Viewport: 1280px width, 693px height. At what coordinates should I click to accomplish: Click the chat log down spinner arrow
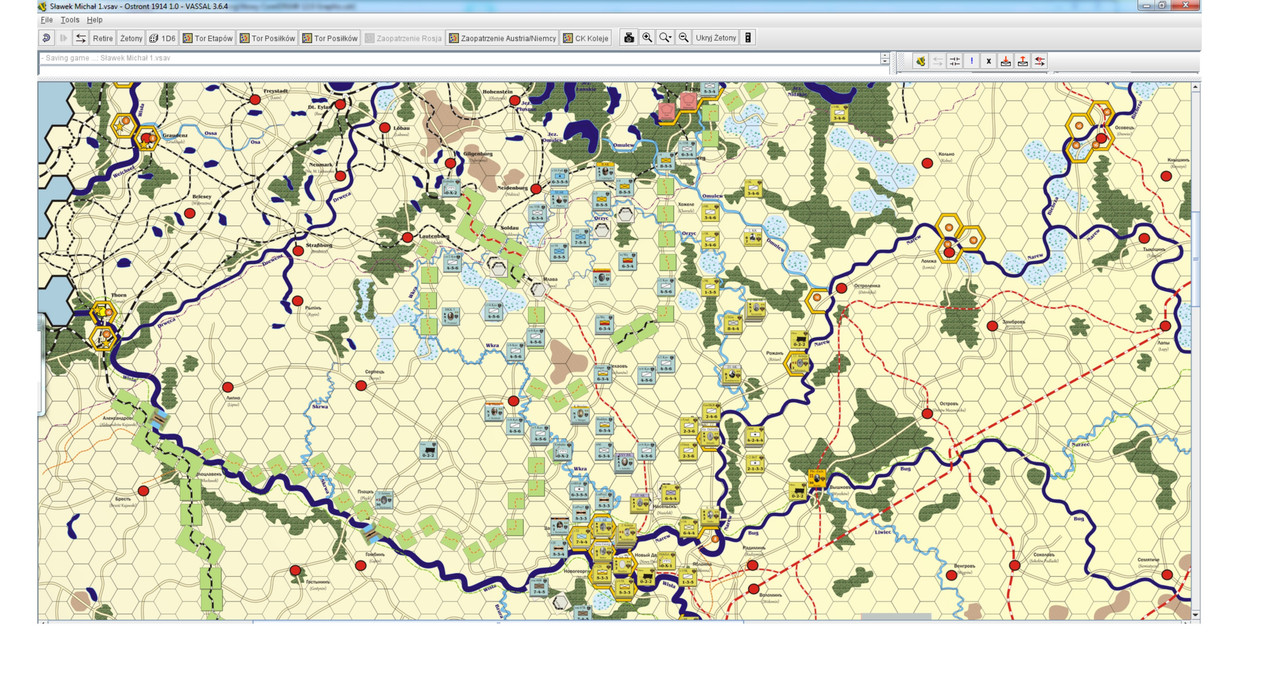tap(885, 62)
